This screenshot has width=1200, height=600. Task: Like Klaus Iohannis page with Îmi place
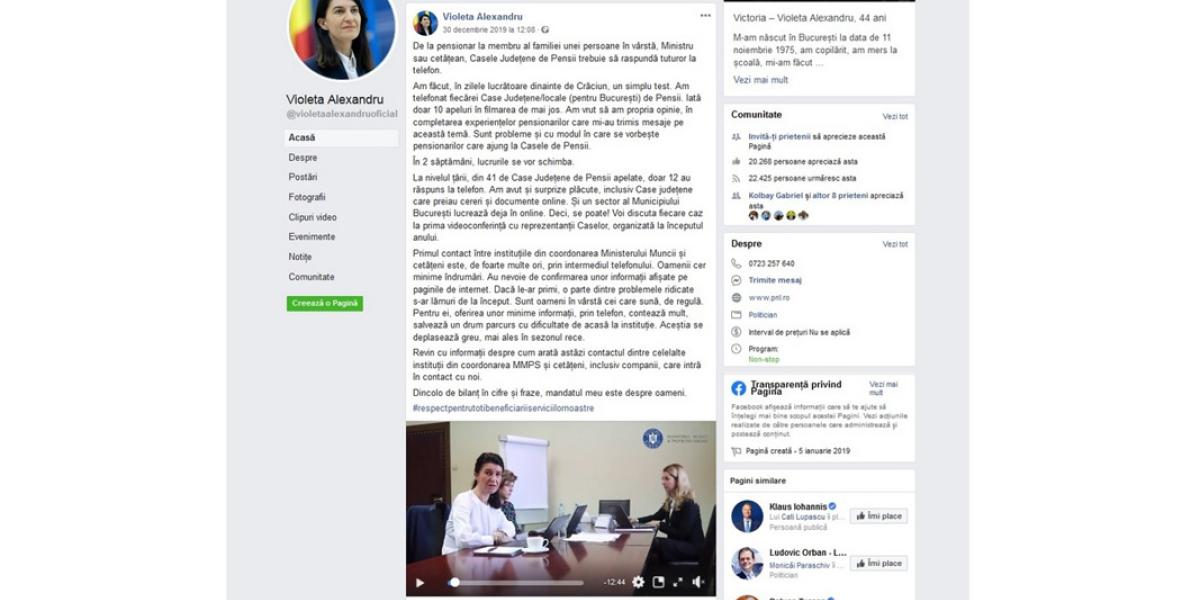point(878,516)
